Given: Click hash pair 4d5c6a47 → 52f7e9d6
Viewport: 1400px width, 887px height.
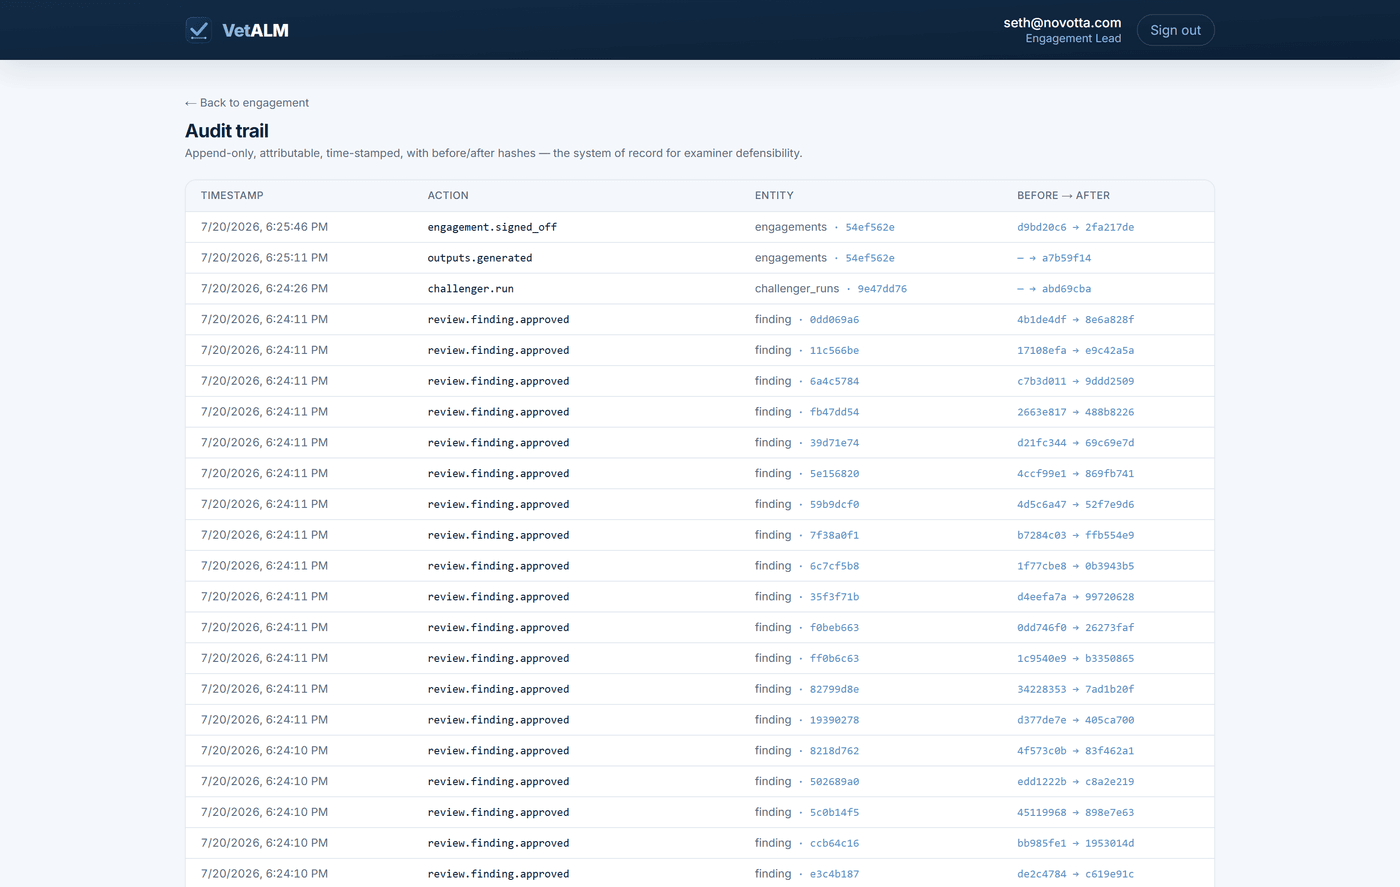Looking at the screenshot, I should click(1075, 505).
